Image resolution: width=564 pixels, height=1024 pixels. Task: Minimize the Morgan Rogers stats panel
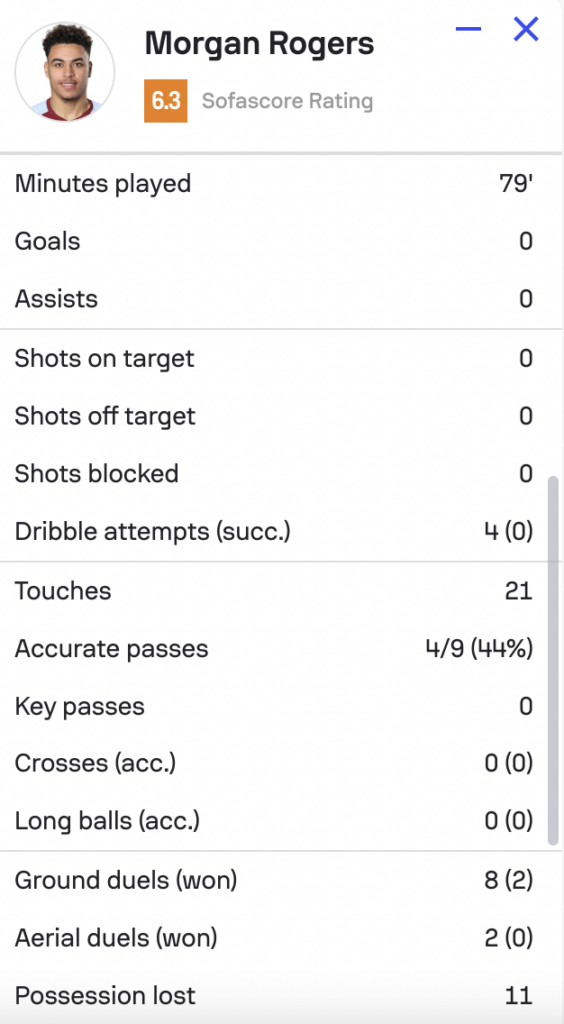point(468,29)
